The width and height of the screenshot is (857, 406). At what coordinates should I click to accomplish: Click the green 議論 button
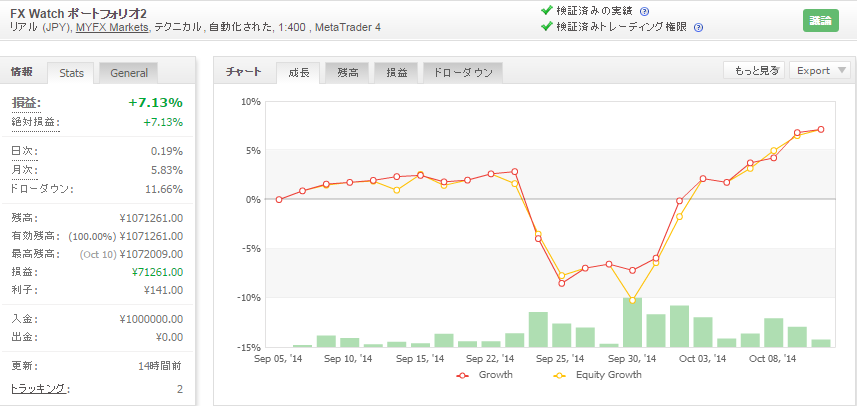(820, 20)
